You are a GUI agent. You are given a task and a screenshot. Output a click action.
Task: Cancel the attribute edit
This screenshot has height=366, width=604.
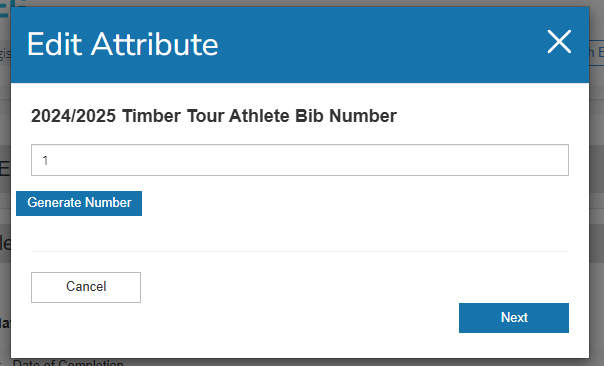click(x=86, y=287)
